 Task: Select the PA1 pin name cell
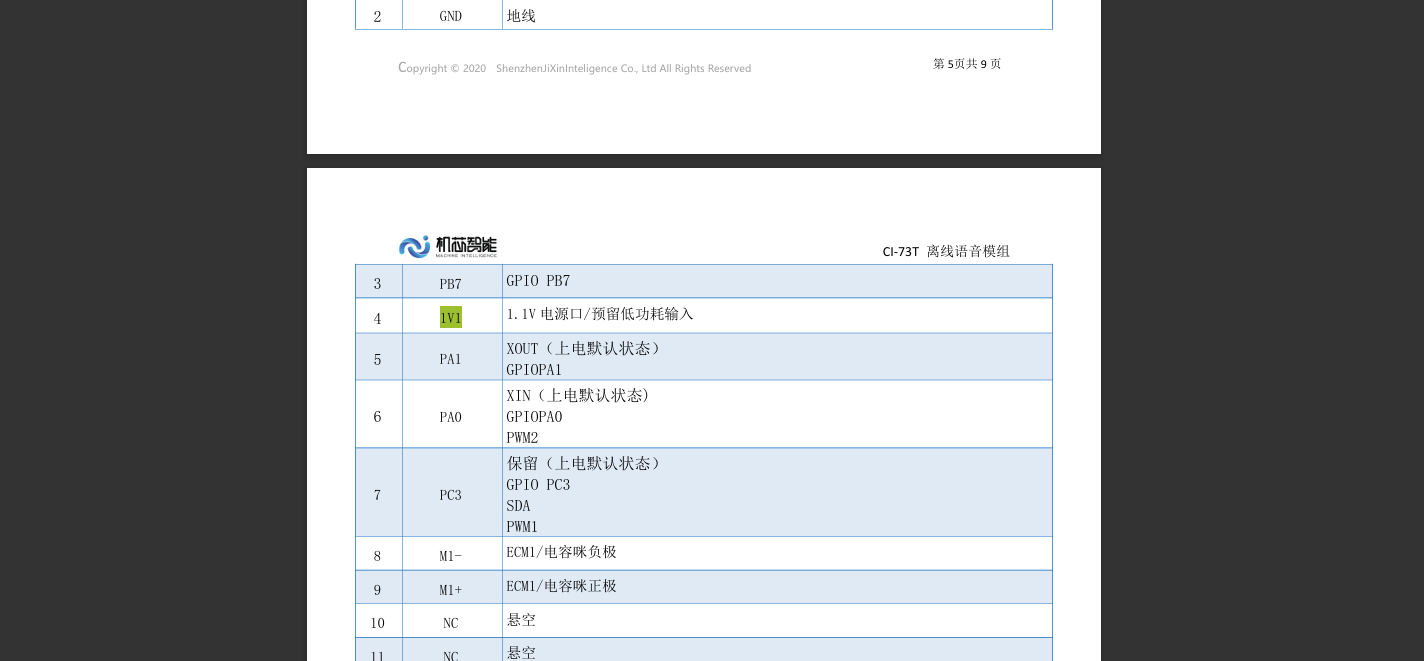click(451, 359)
